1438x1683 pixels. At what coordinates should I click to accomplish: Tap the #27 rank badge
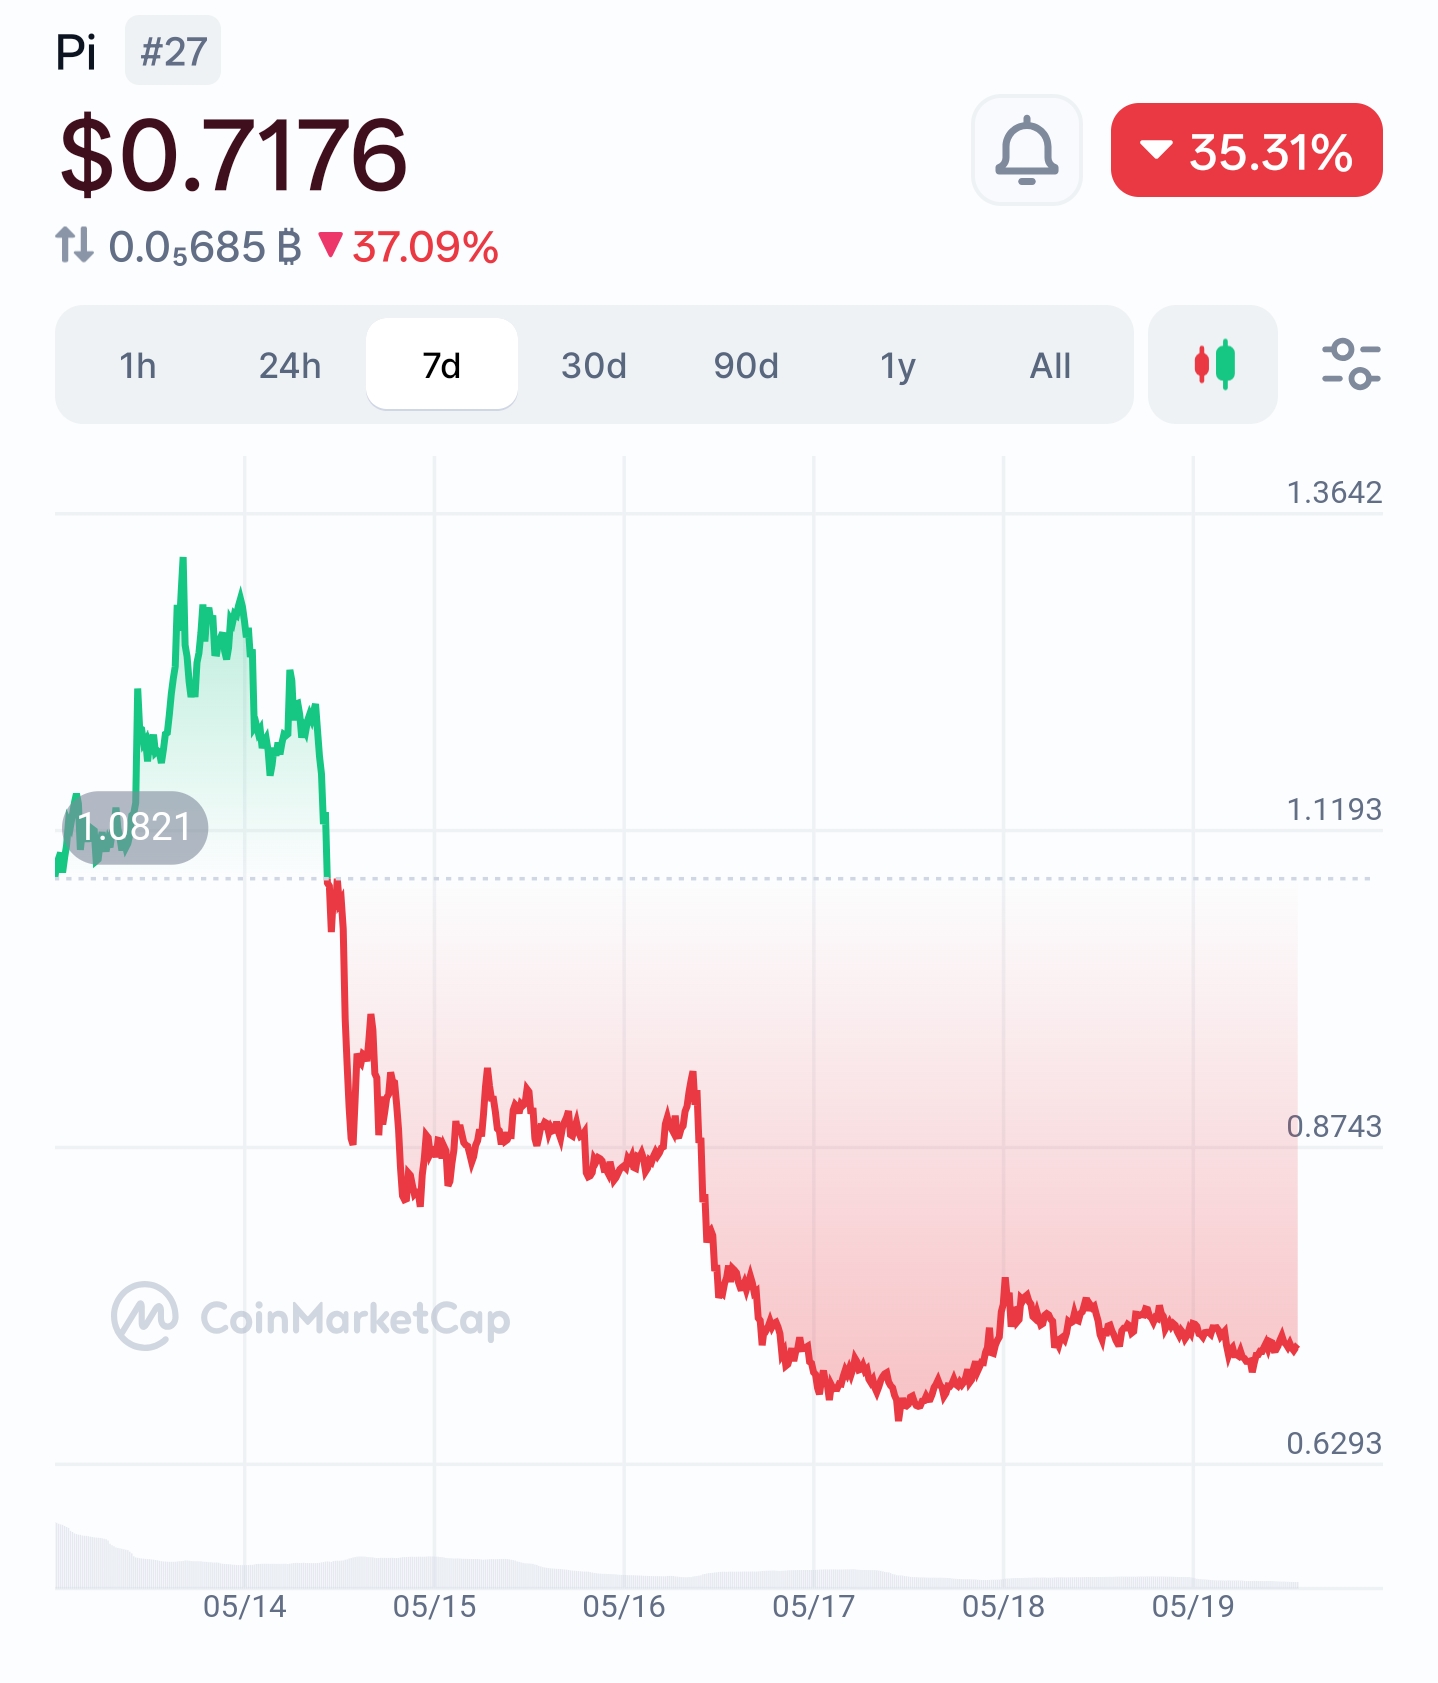pos(173,51)
